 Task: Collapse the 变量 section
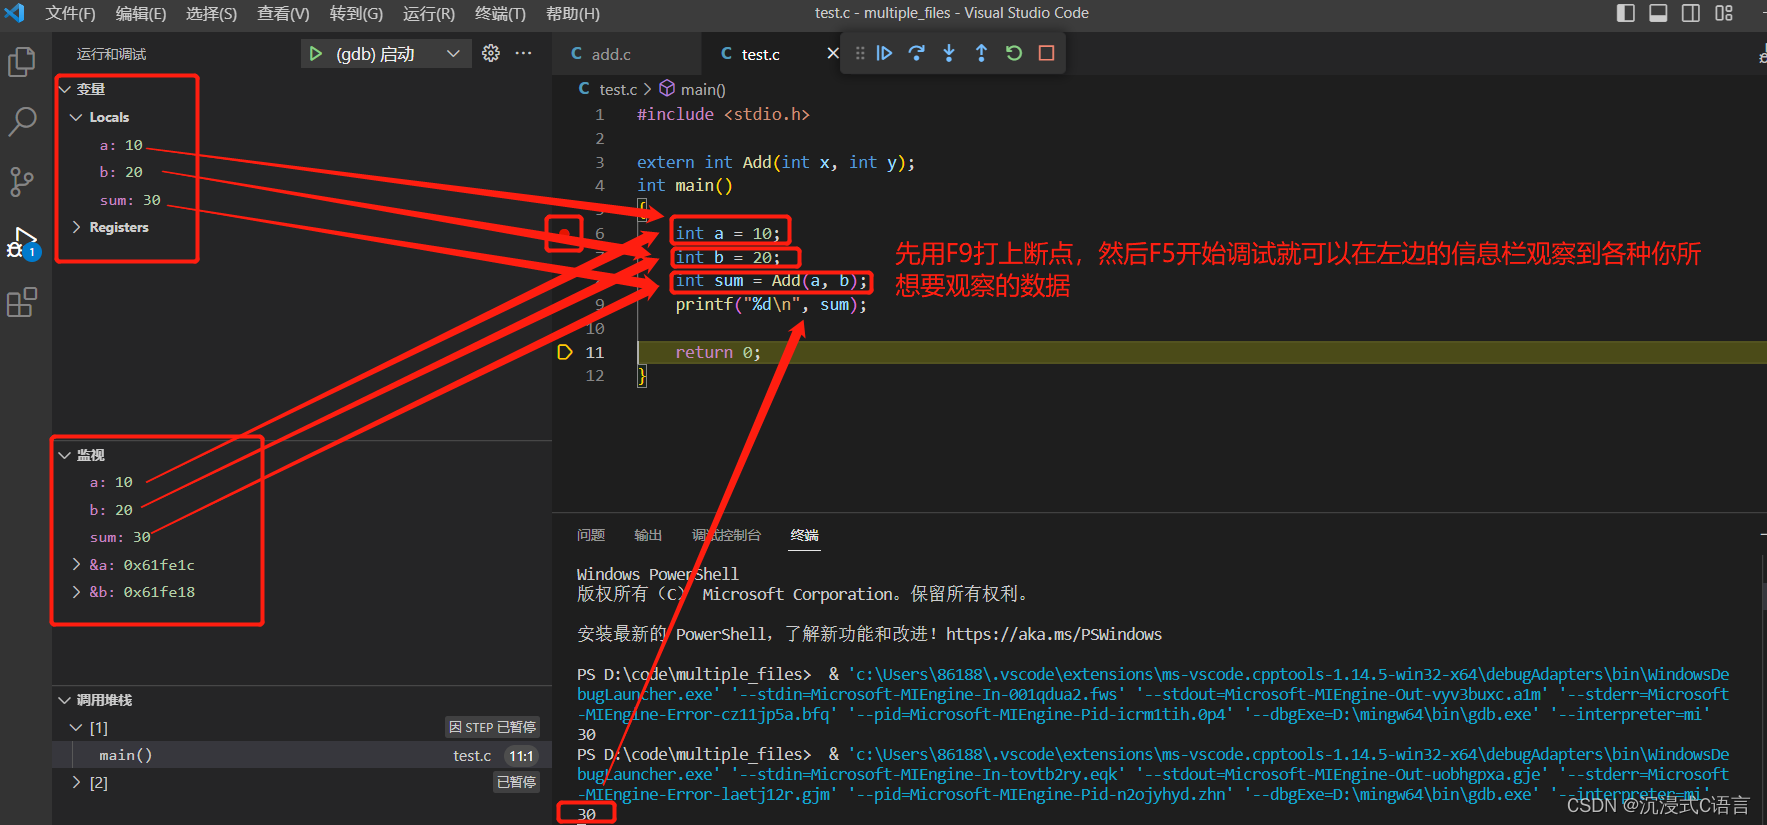click(x=65, y=89)
